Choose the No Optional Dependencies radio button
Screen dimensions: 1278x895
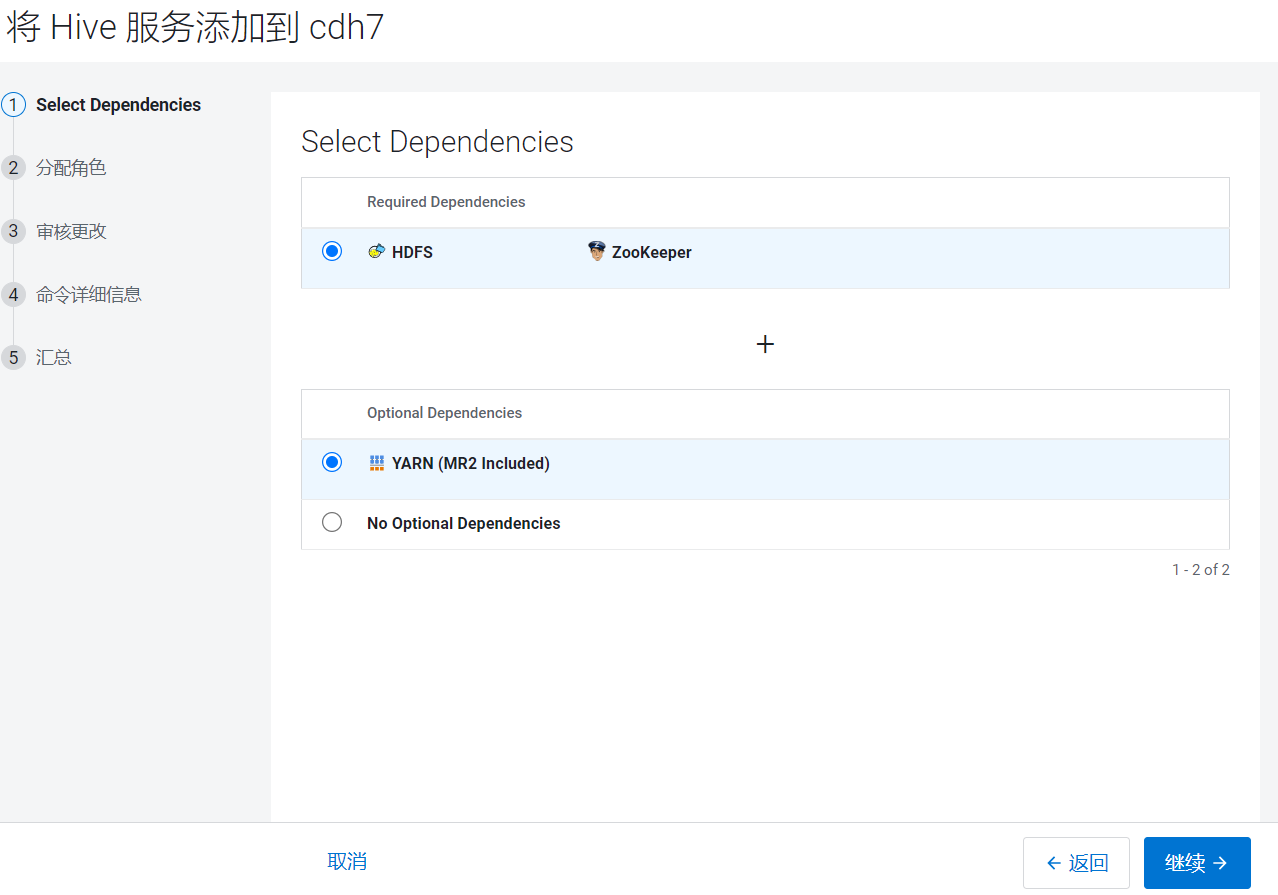pos(332,522)
